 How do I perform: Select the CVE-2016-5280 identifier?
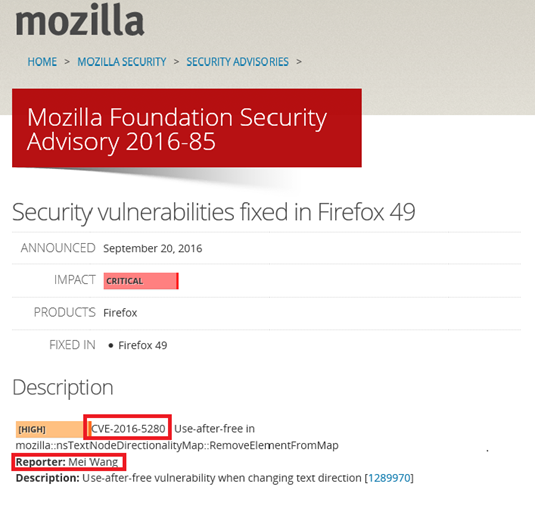[x=128, y=429]
